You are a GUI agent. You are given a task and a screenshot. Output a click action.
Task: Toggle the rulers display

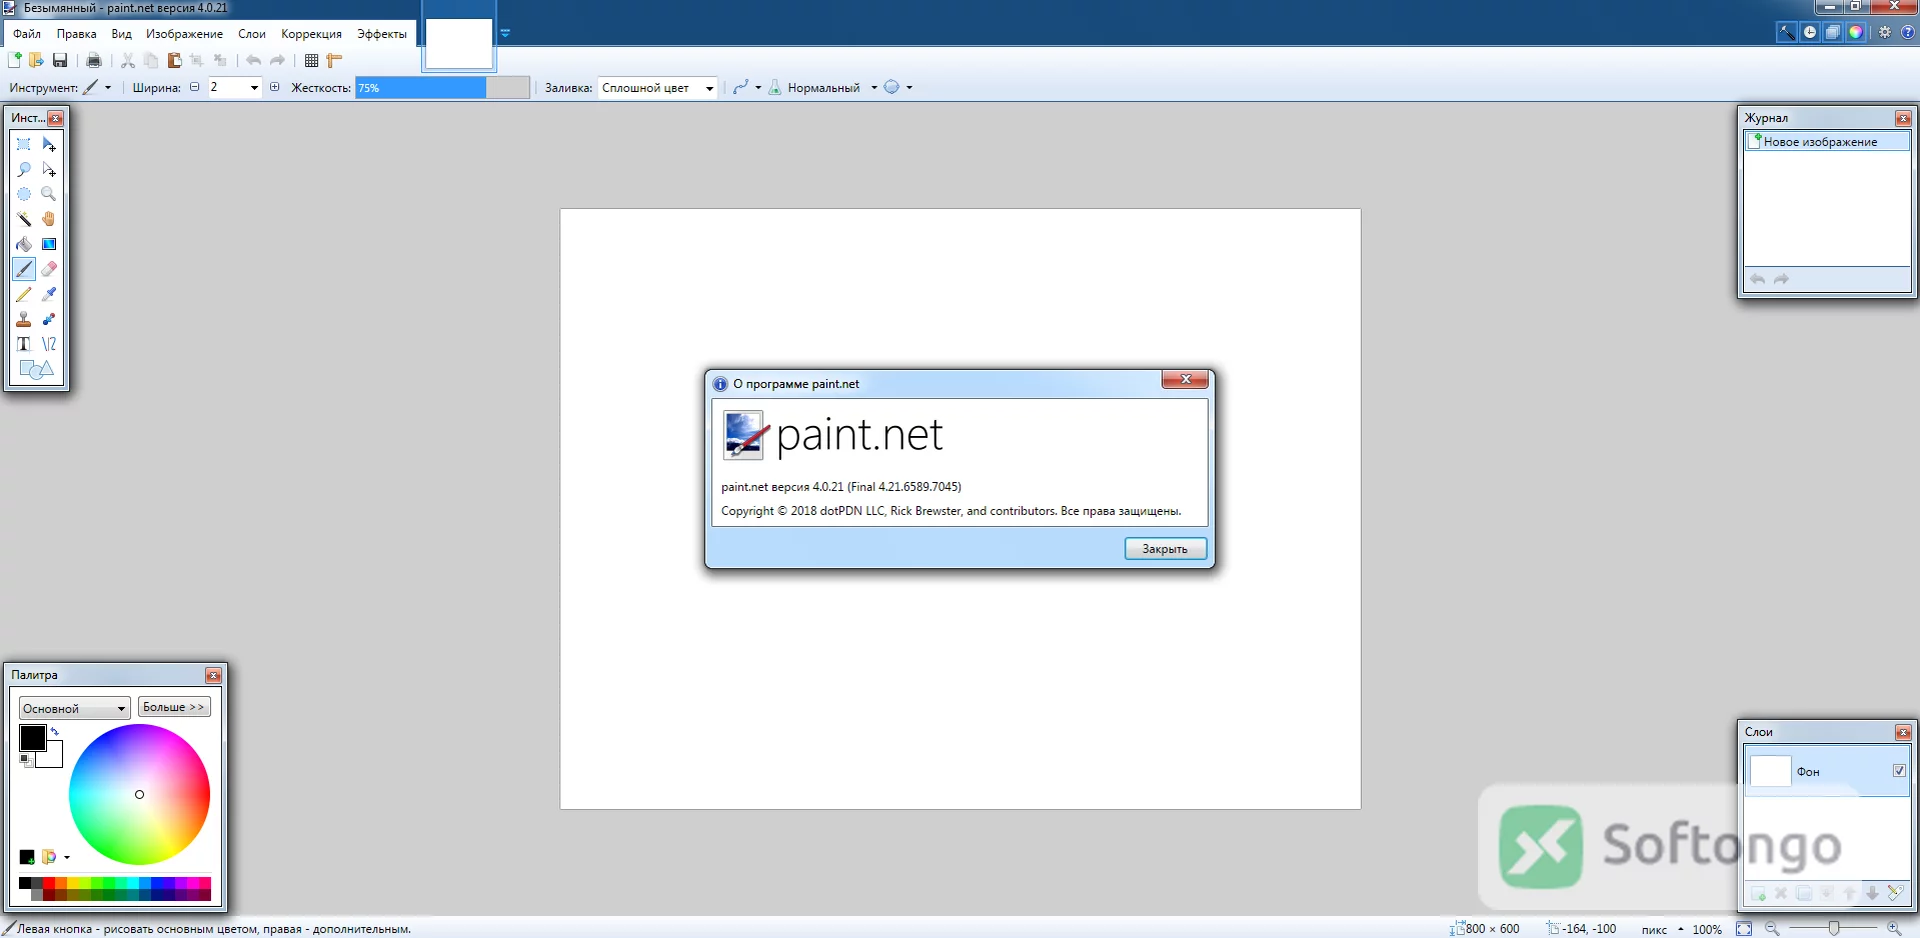point(335,61)
